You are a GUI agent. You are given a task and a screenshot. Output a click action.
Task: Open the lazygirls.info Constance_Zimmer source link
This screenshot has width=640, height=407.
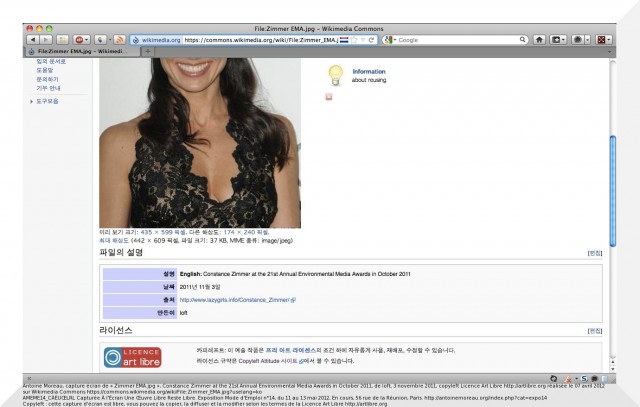pyautogui.click(x=236, y=299)
